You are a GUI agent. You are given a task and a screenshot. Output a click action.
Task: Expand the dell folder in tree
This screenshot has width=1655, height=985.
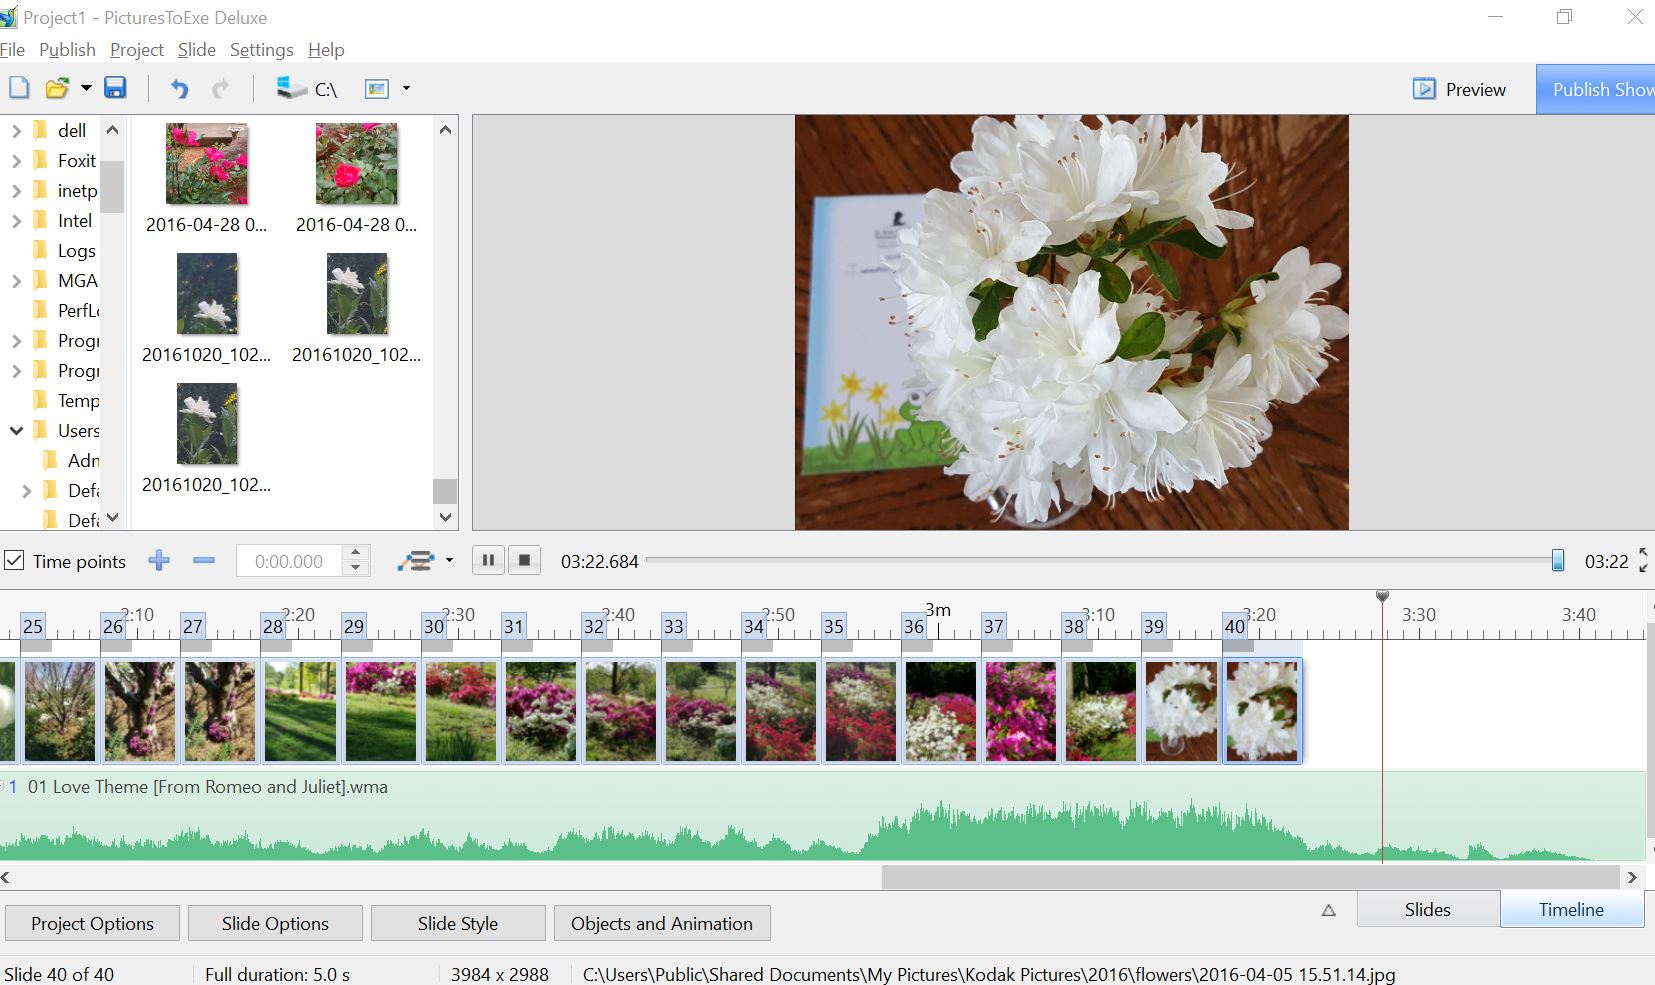click(16, 131)
